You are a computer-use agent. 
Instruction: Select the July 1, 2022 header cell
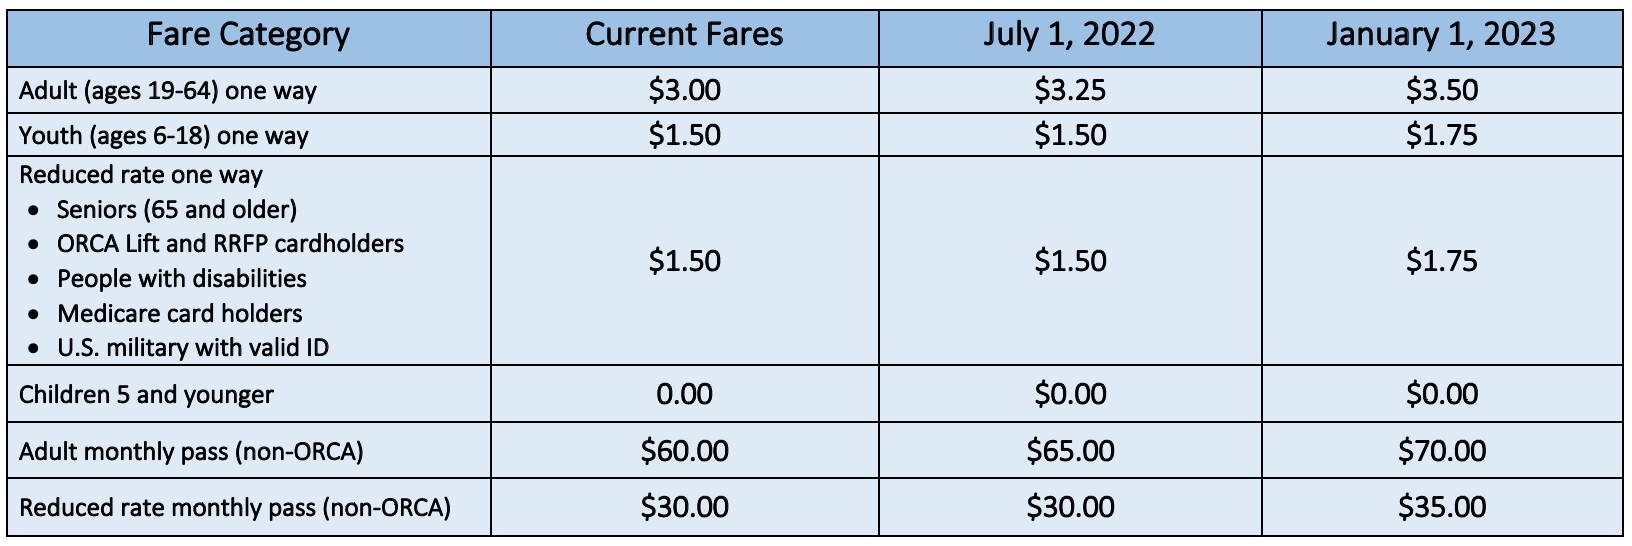[1069, 35]
